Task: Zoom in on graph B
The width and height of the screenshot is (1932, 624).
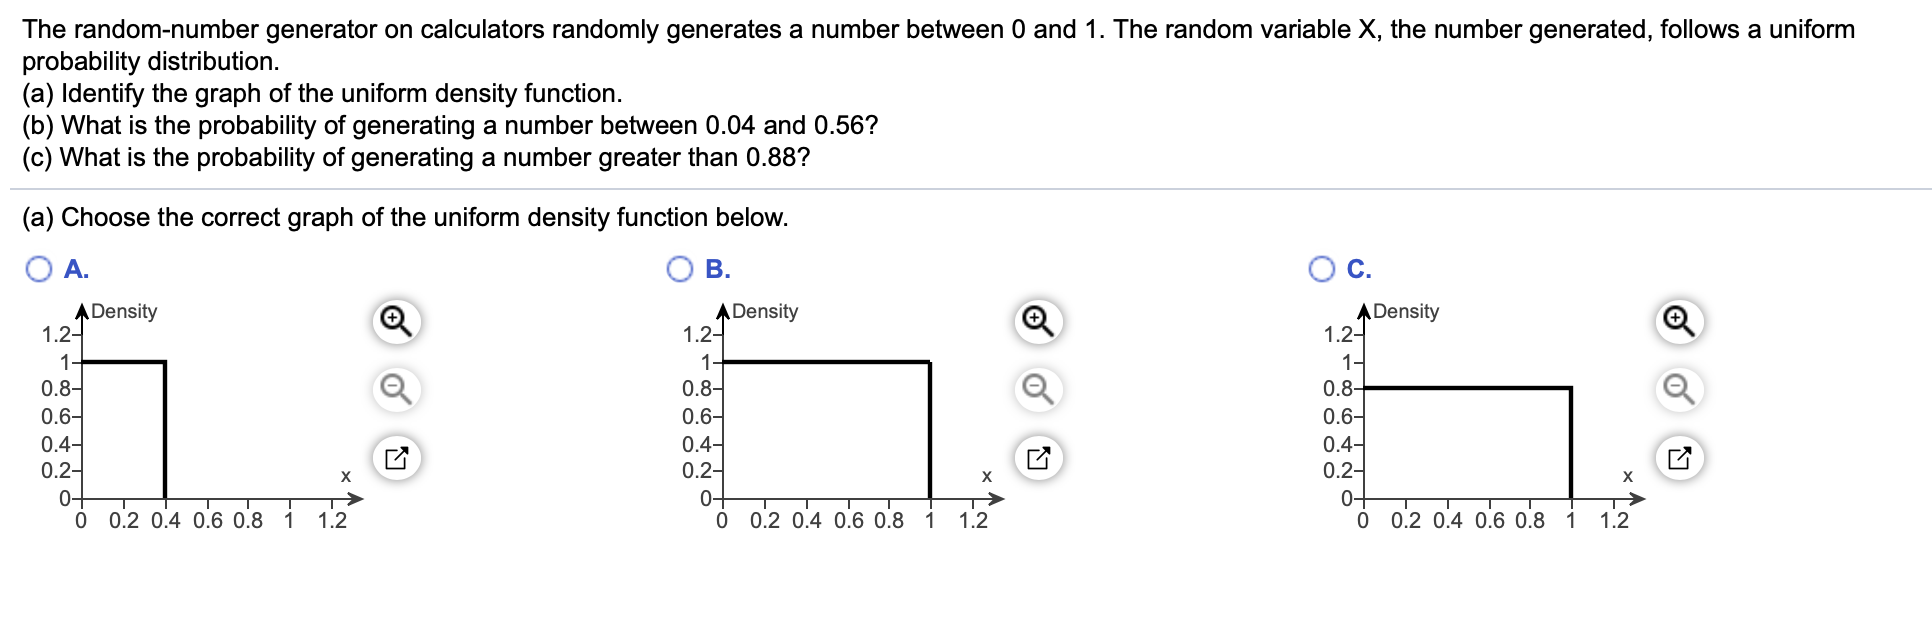Action: click(x=1038, y=322)
